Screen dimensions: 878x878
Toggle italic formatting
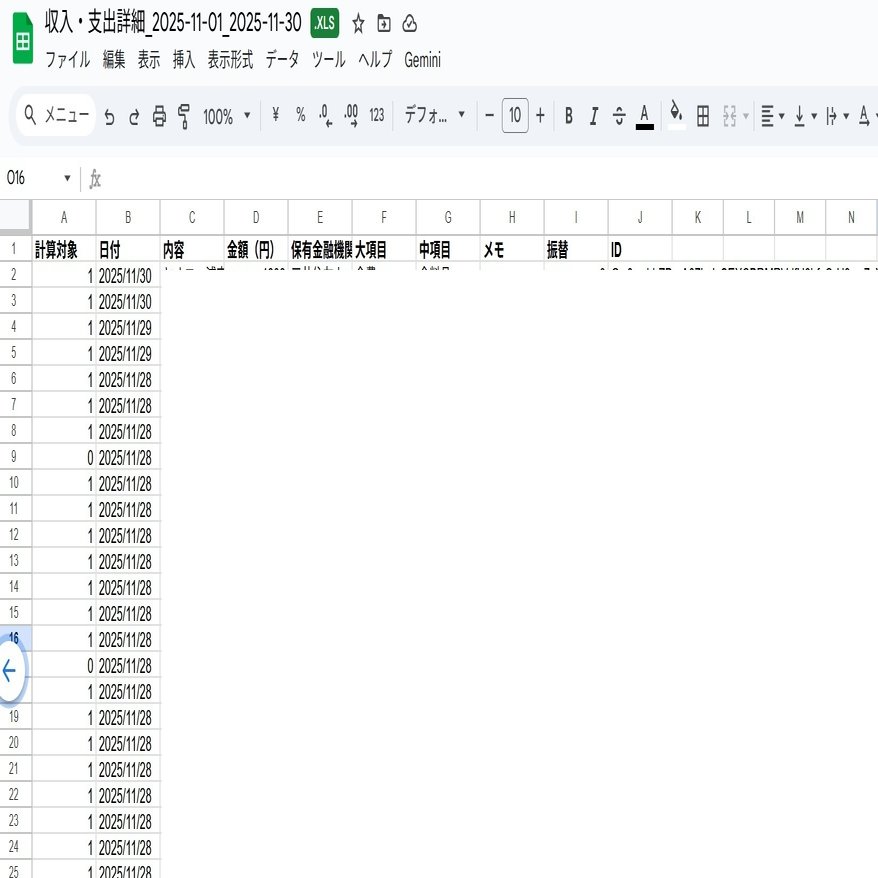coord(592,115)
